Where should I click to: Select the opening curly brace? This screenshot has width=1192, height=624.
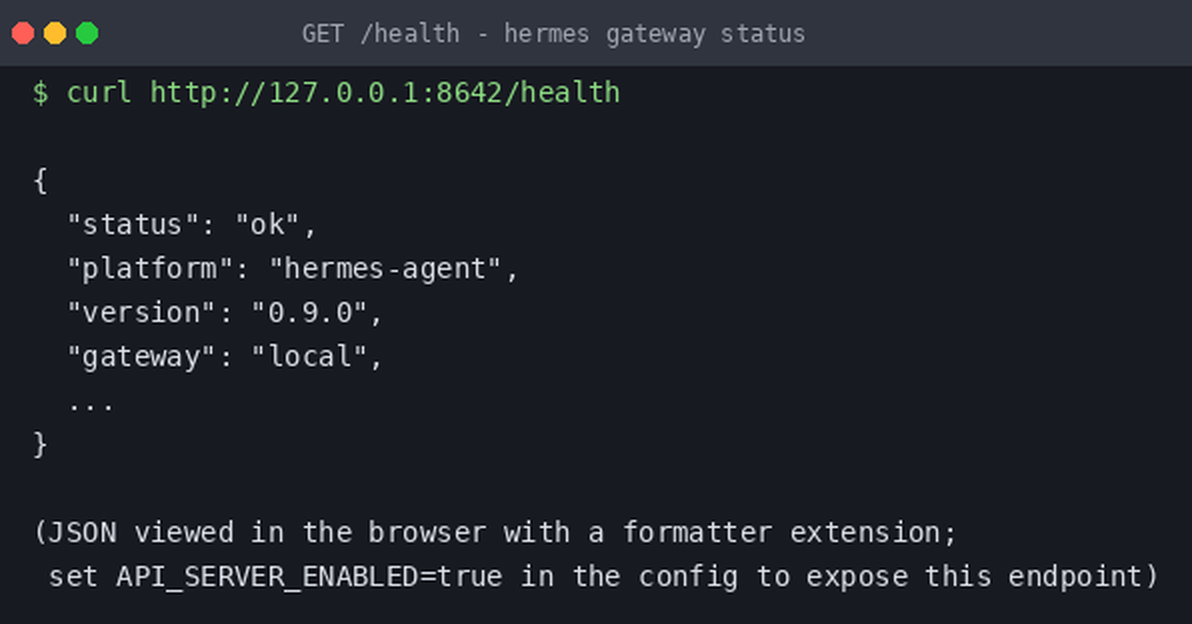[40, 181]
